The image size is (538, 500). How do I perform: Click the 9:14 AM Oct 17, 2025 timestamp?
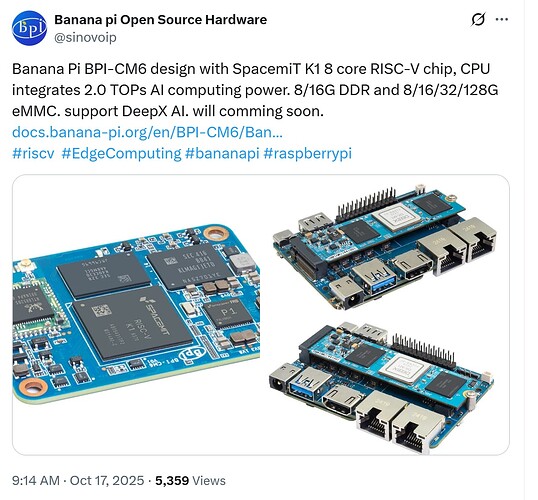(x=78, y=480)
